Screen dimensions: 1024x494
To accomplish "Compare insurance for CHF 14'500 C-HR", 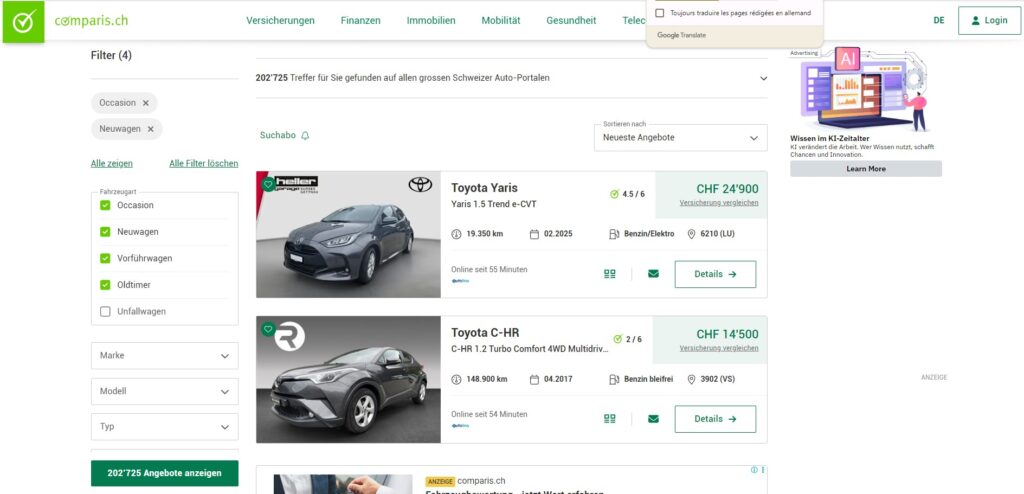I will (x=719, y=348).
